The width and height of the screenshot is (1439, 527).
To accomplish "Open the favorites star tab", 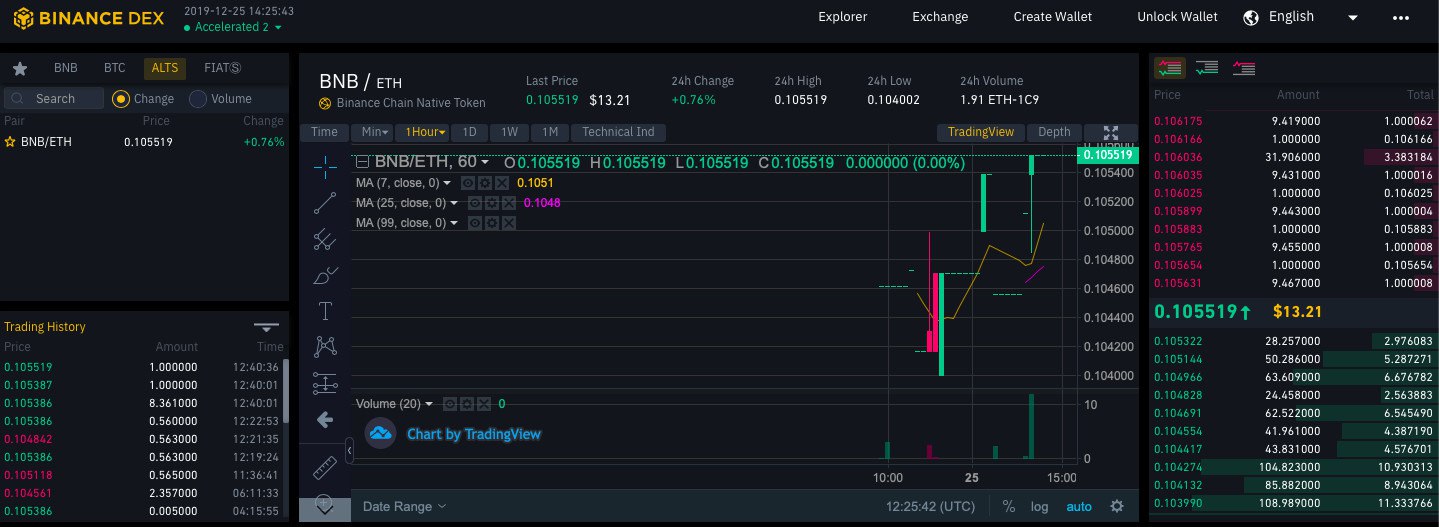I will pos(19,69).
